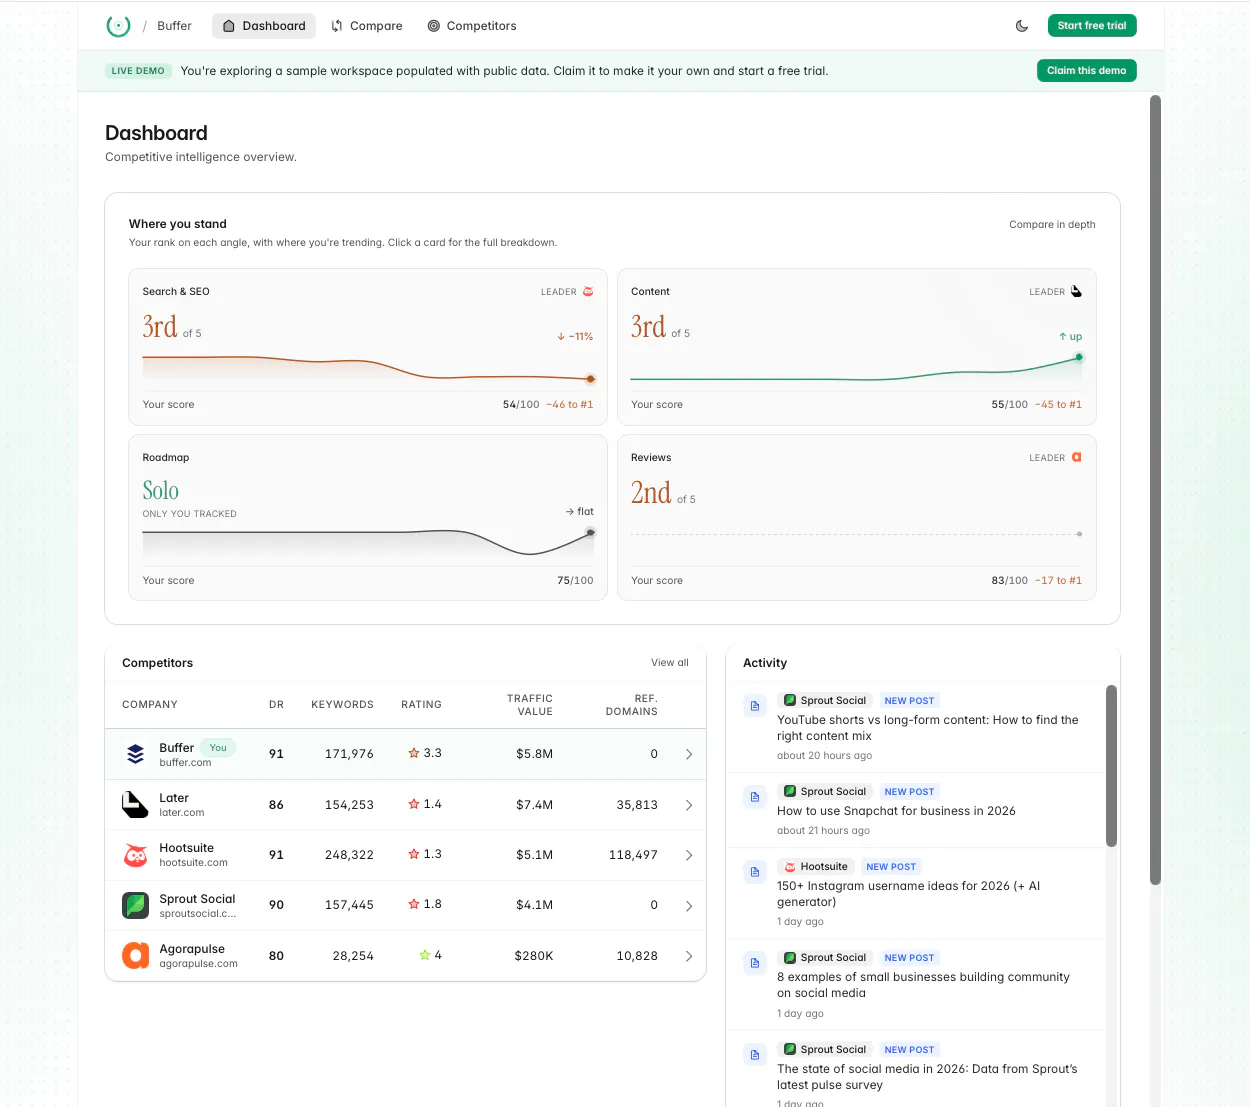The image size is (1250, 1107).
Task: Click Agorapulse green rating star
Action: click(425, 955)
